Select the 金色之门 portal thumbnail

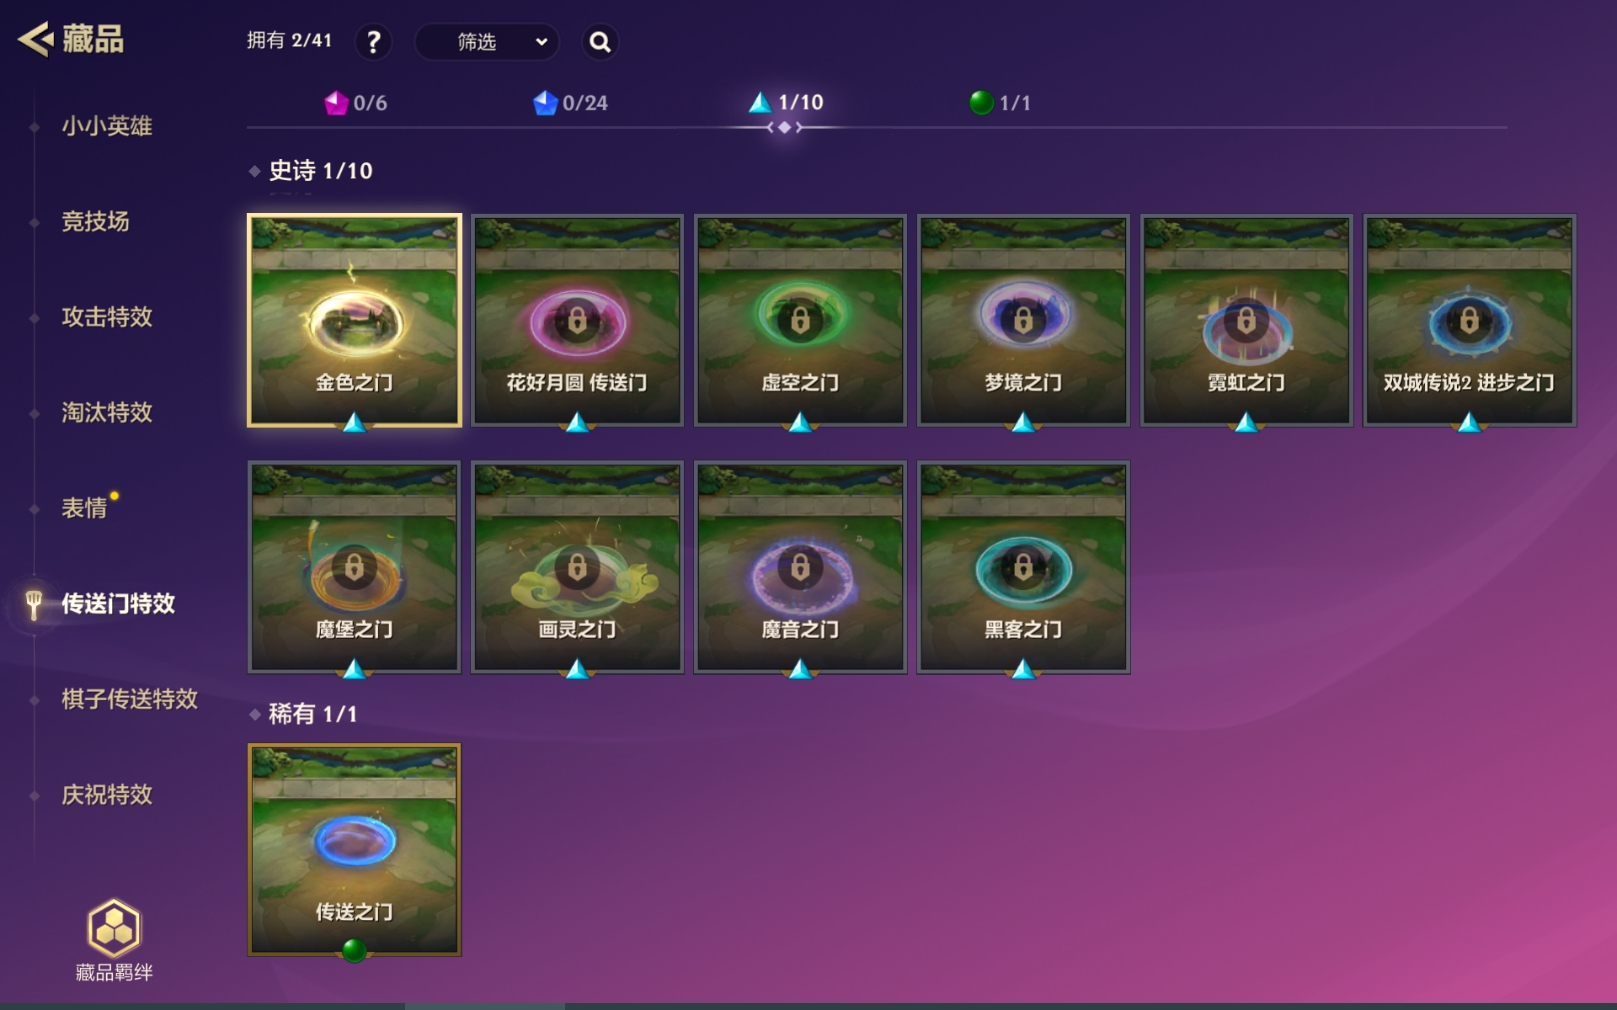point(354,320)
